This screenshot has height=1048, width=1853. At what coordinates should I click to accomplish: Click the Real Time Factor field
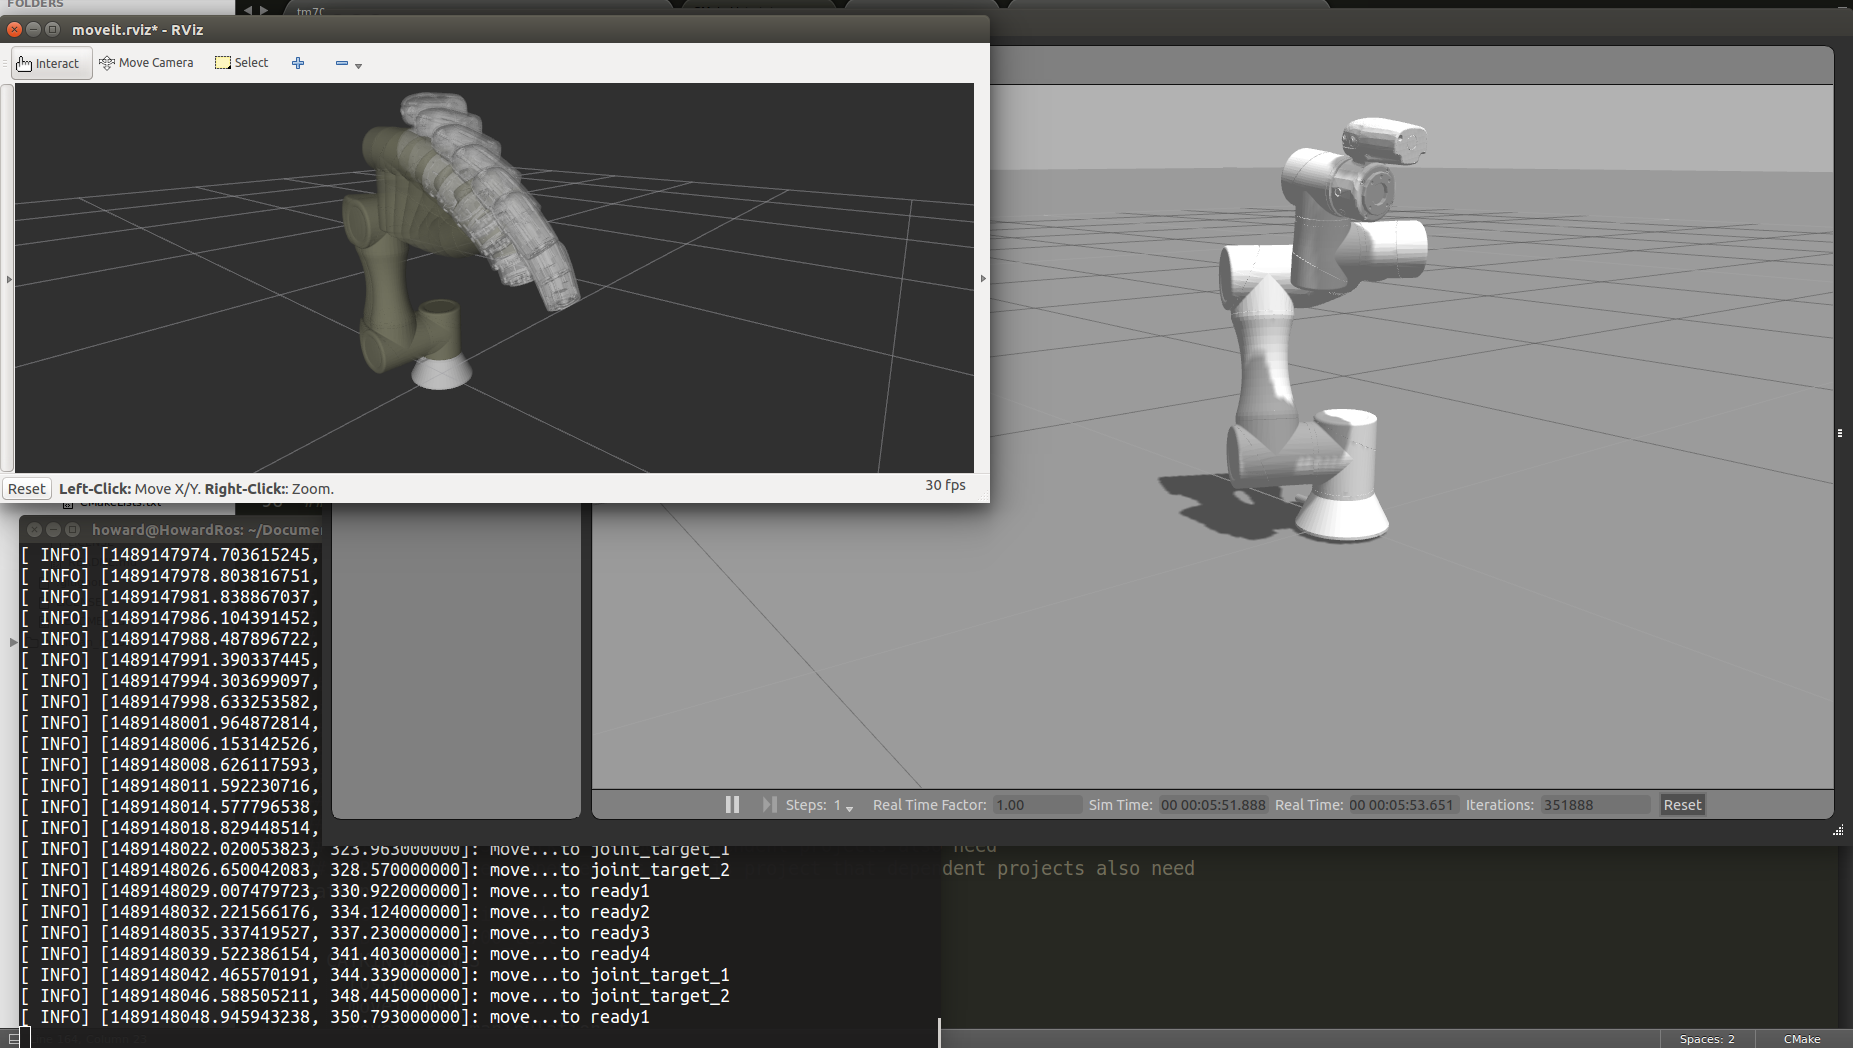pos(1037,805)
